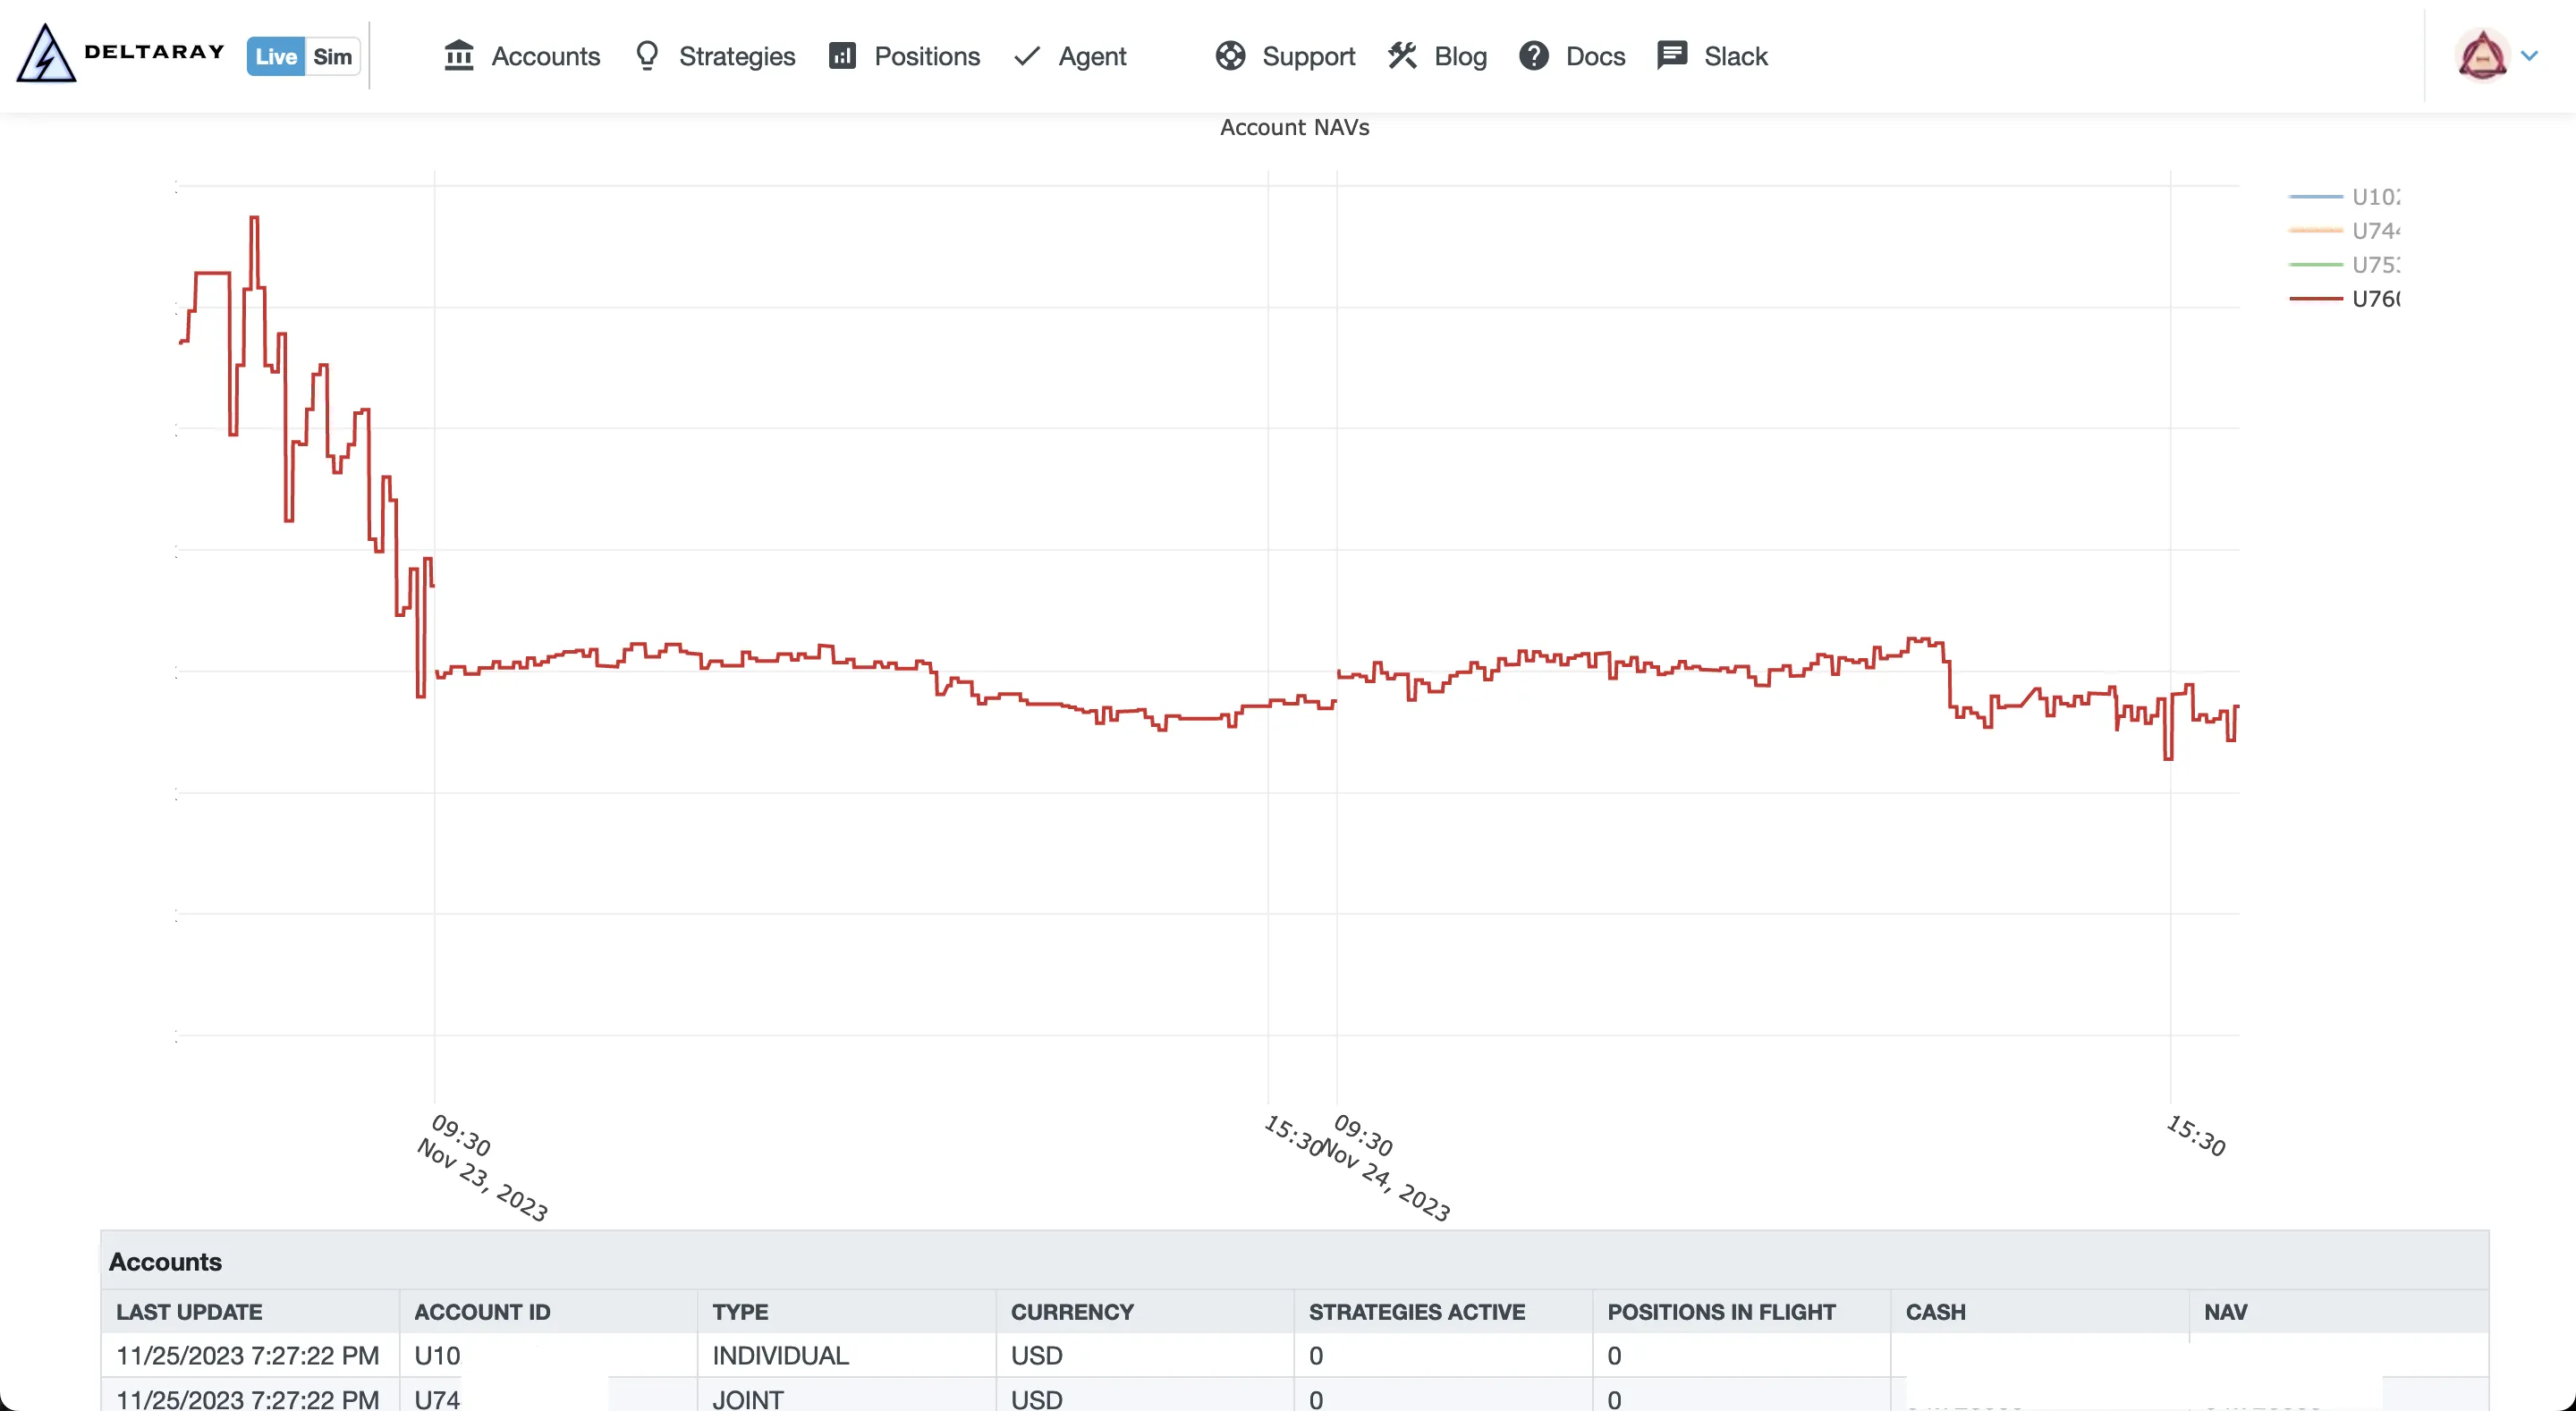Open the Docs page link
The image size is (2576, 1411).
click(x=1596, y=56)
